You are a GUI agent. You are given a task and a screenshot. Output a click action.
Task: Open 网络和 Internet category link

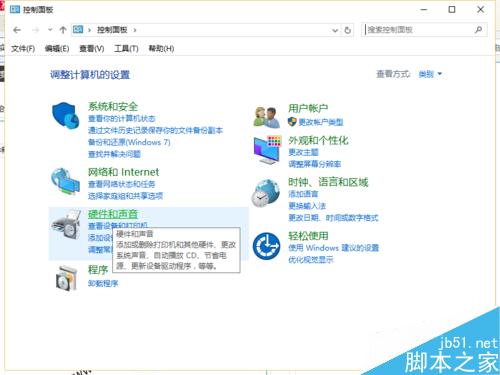(123, 172)
